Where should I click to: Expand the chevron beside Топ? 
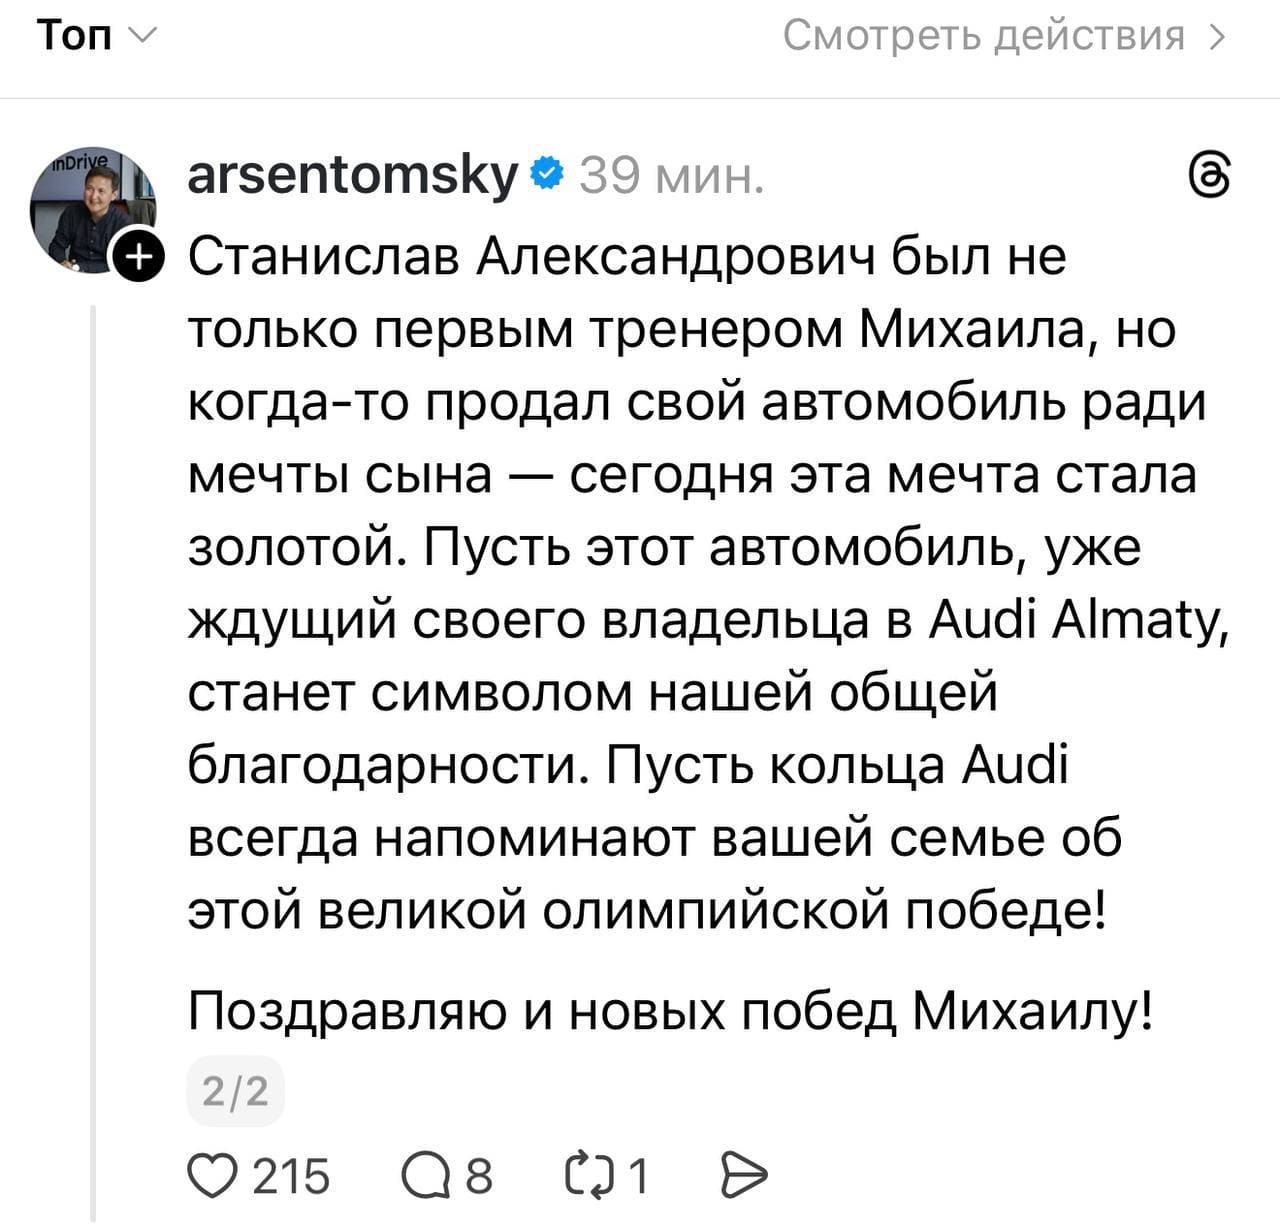(142, 37)
